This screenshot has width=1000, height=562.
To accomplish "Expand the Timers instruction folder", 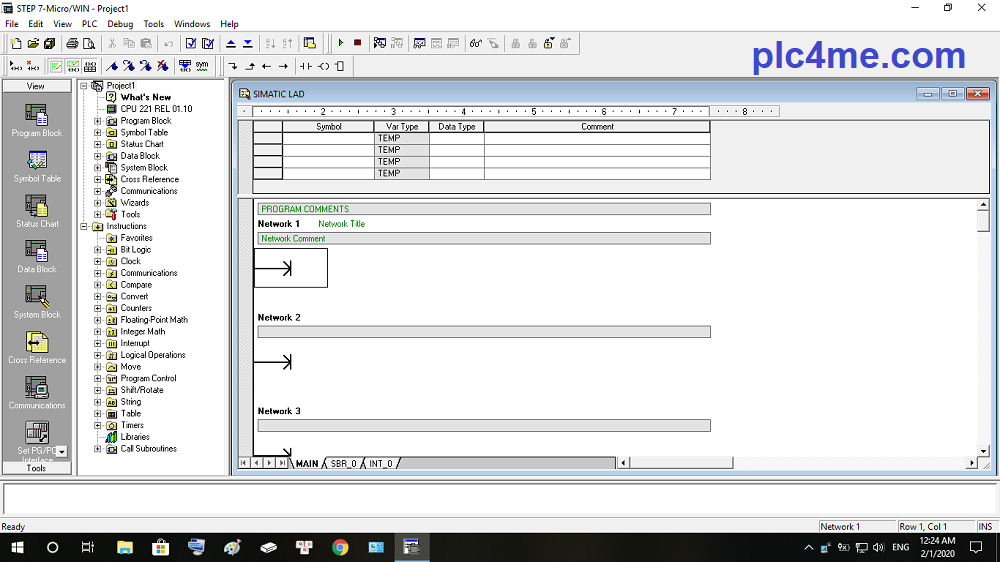I will pyautogui.click(x=98, y=425).
